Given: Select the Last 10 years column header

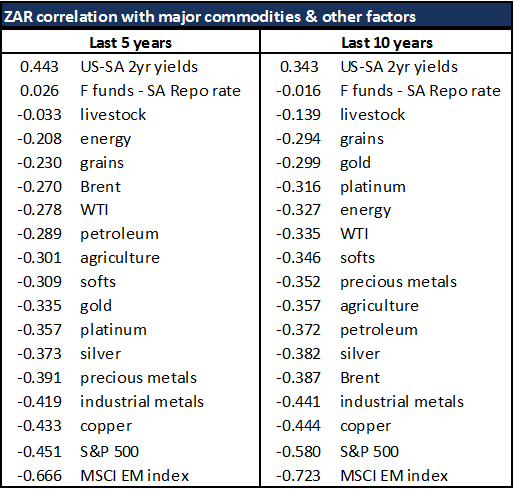Looking at the screenshot, I should (387, 43).
